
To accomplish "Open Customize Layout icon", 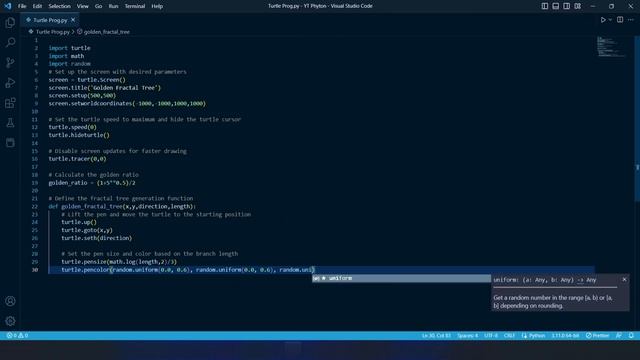I will click(x=578, y=6).
